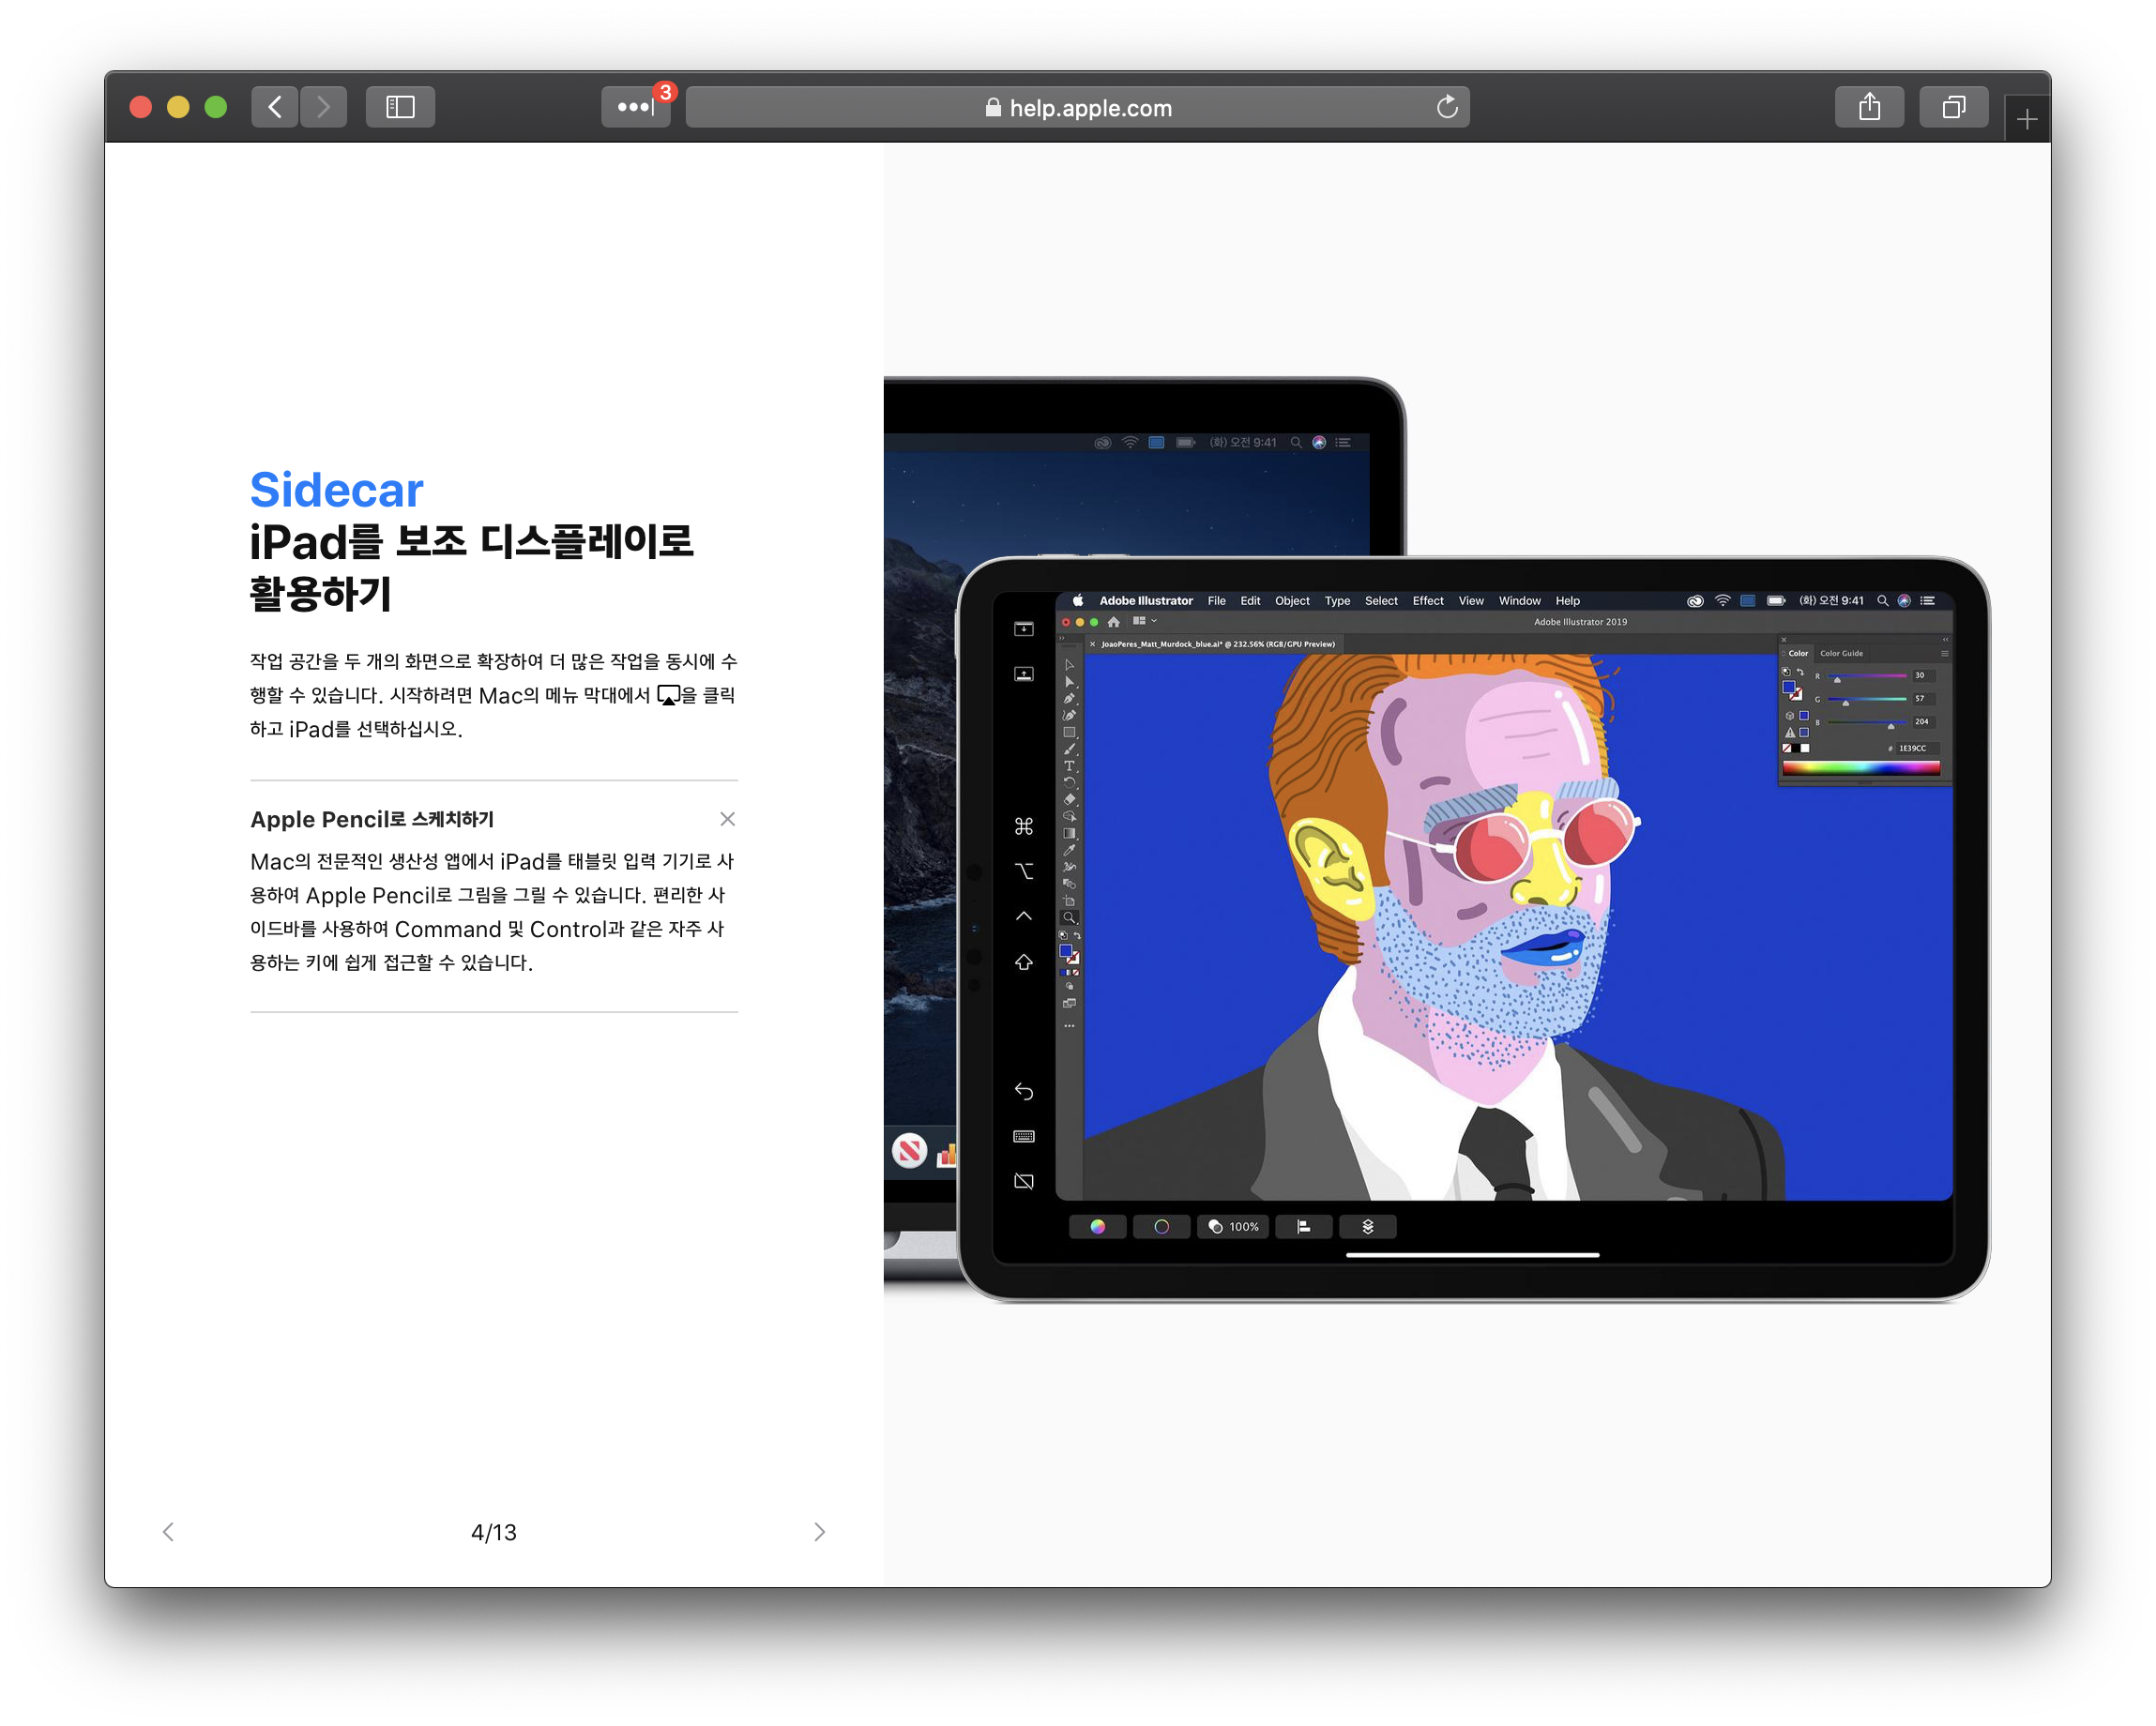The image size is (2156, 1726).
Task: Reload the page with the refresh icon
Action: coord(1446,107)
